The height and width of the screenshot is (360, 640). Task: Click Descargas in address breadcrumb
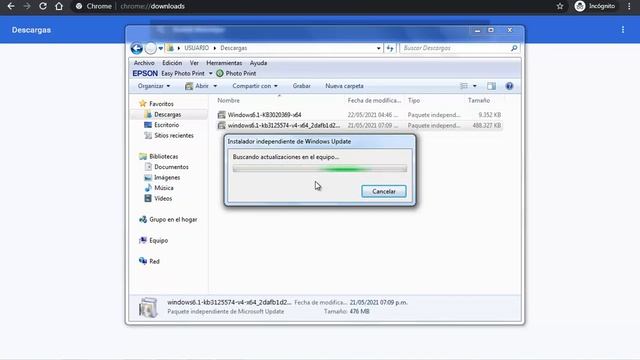click(x=233, y=48)
